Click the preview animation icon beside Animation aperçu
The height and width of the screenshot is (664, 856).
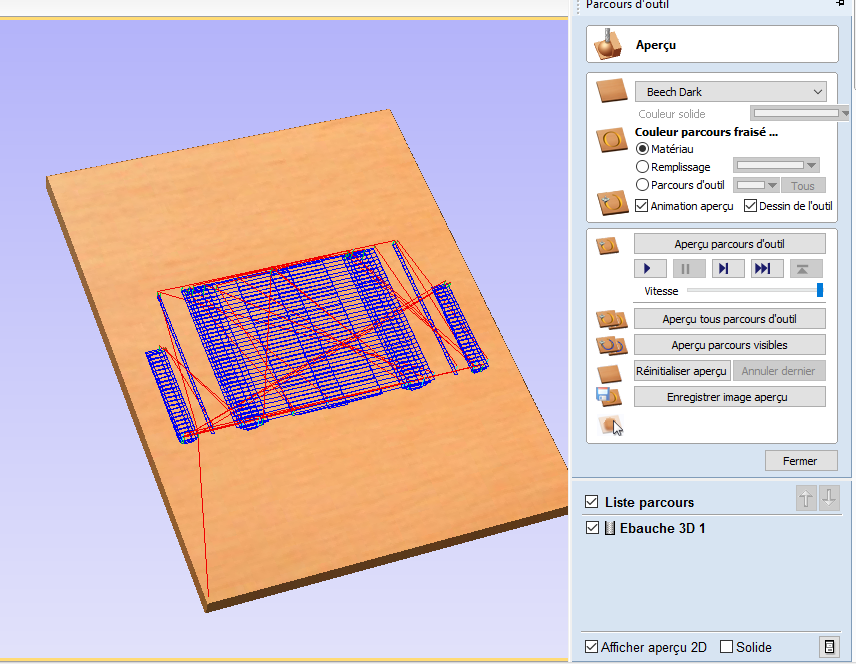[x=611, y=203]
